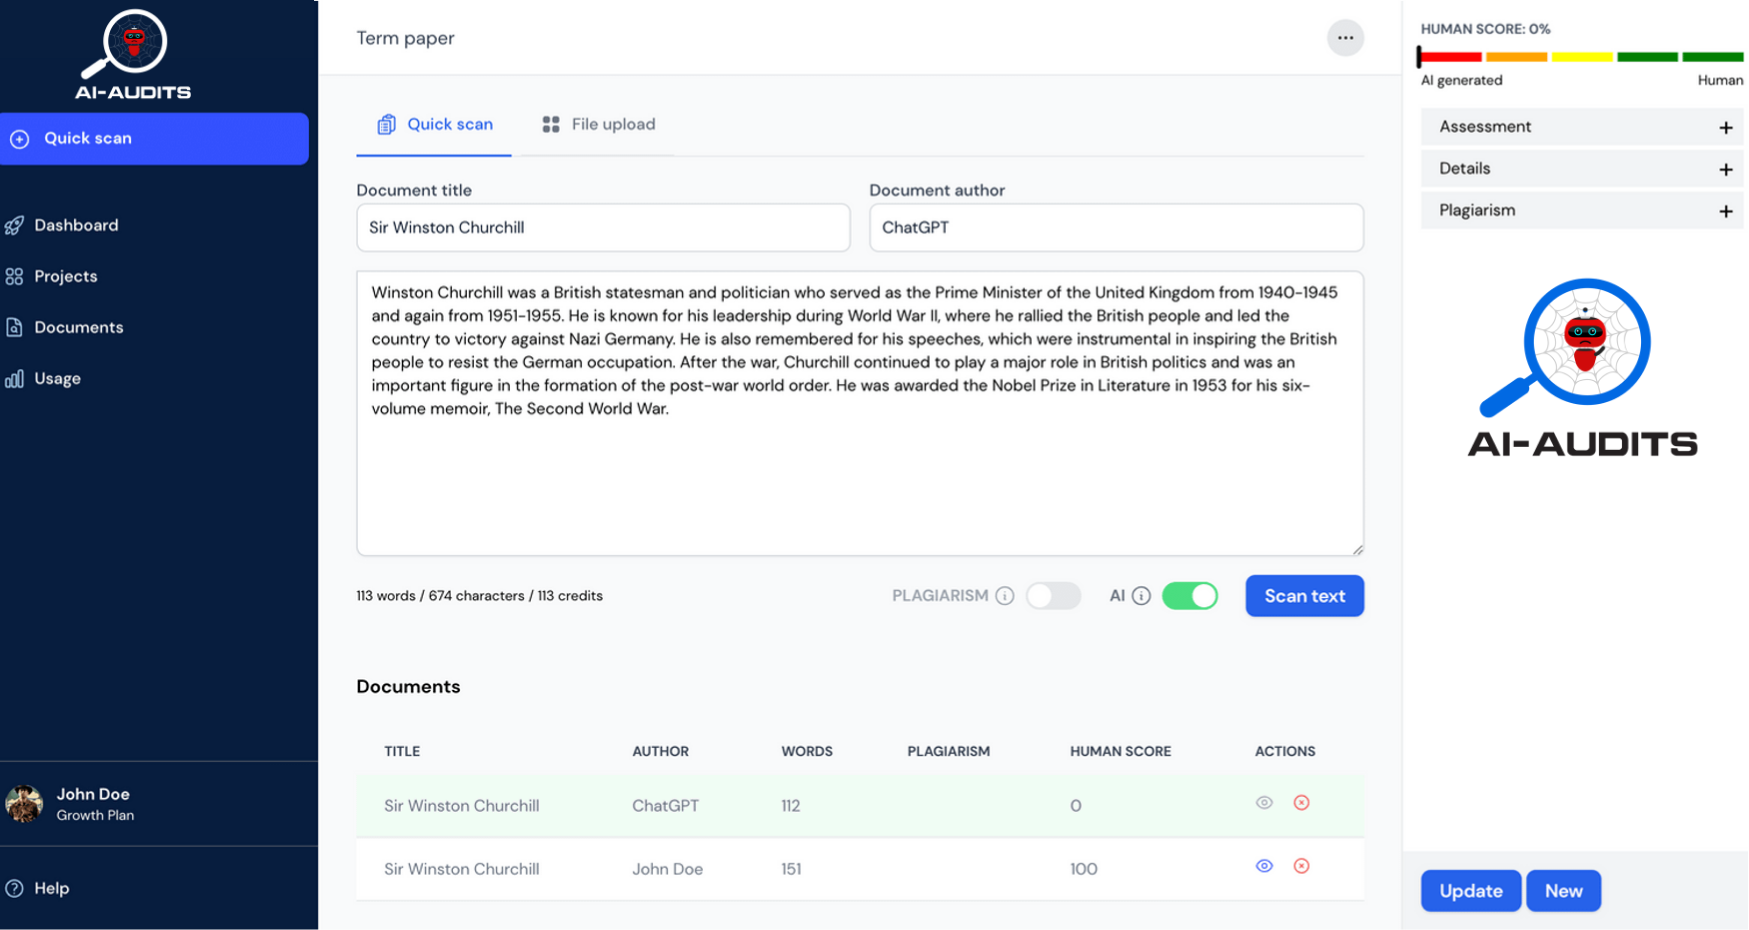Click the 112 words cell
This screenshot has width=1749, height=930.
coord(790,806)
